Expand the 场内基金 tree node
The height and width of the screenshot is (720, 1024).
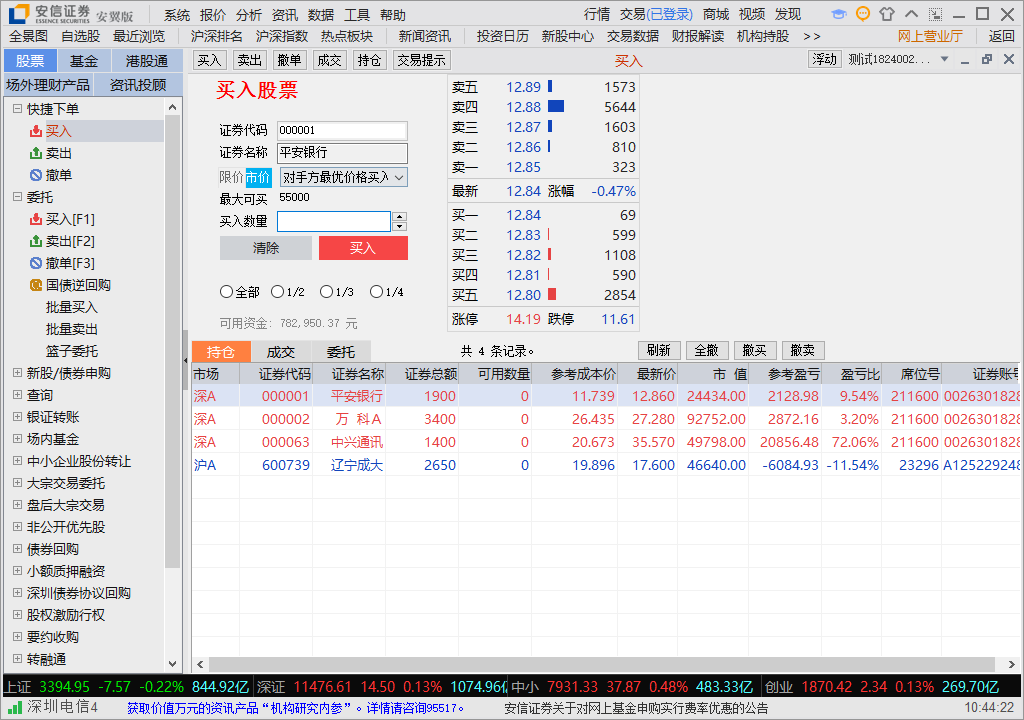(18, 438)
